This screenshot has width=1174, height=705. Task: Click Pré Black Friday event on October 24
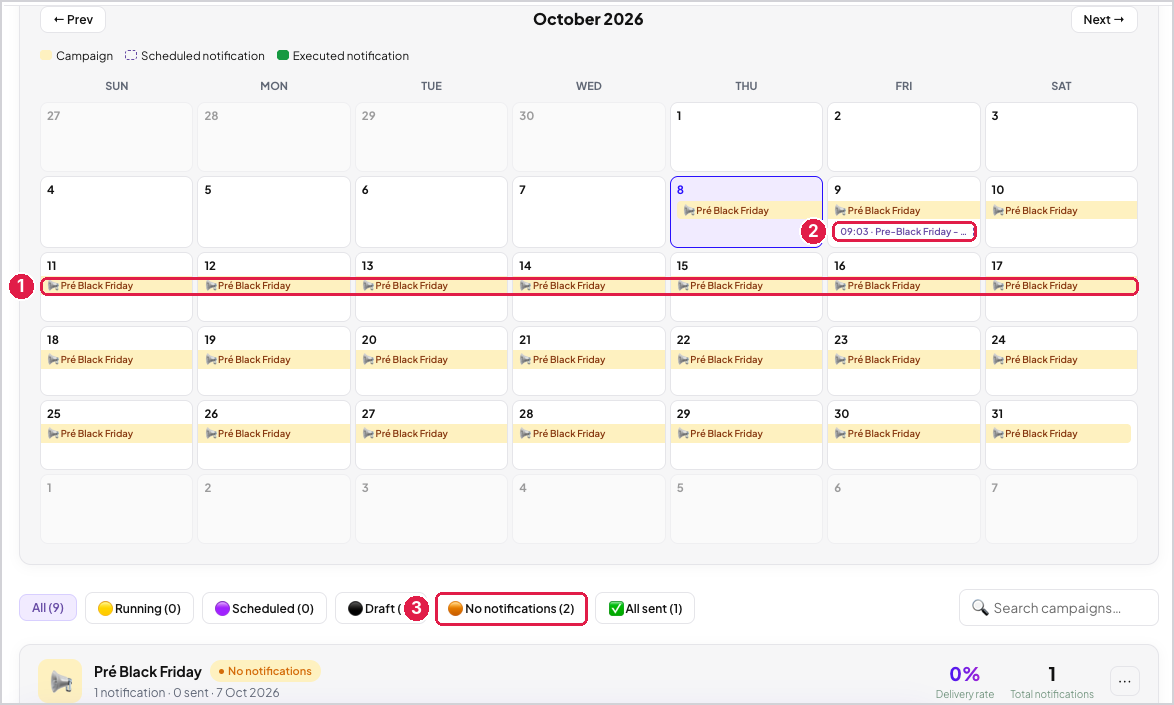(1061, 359)
